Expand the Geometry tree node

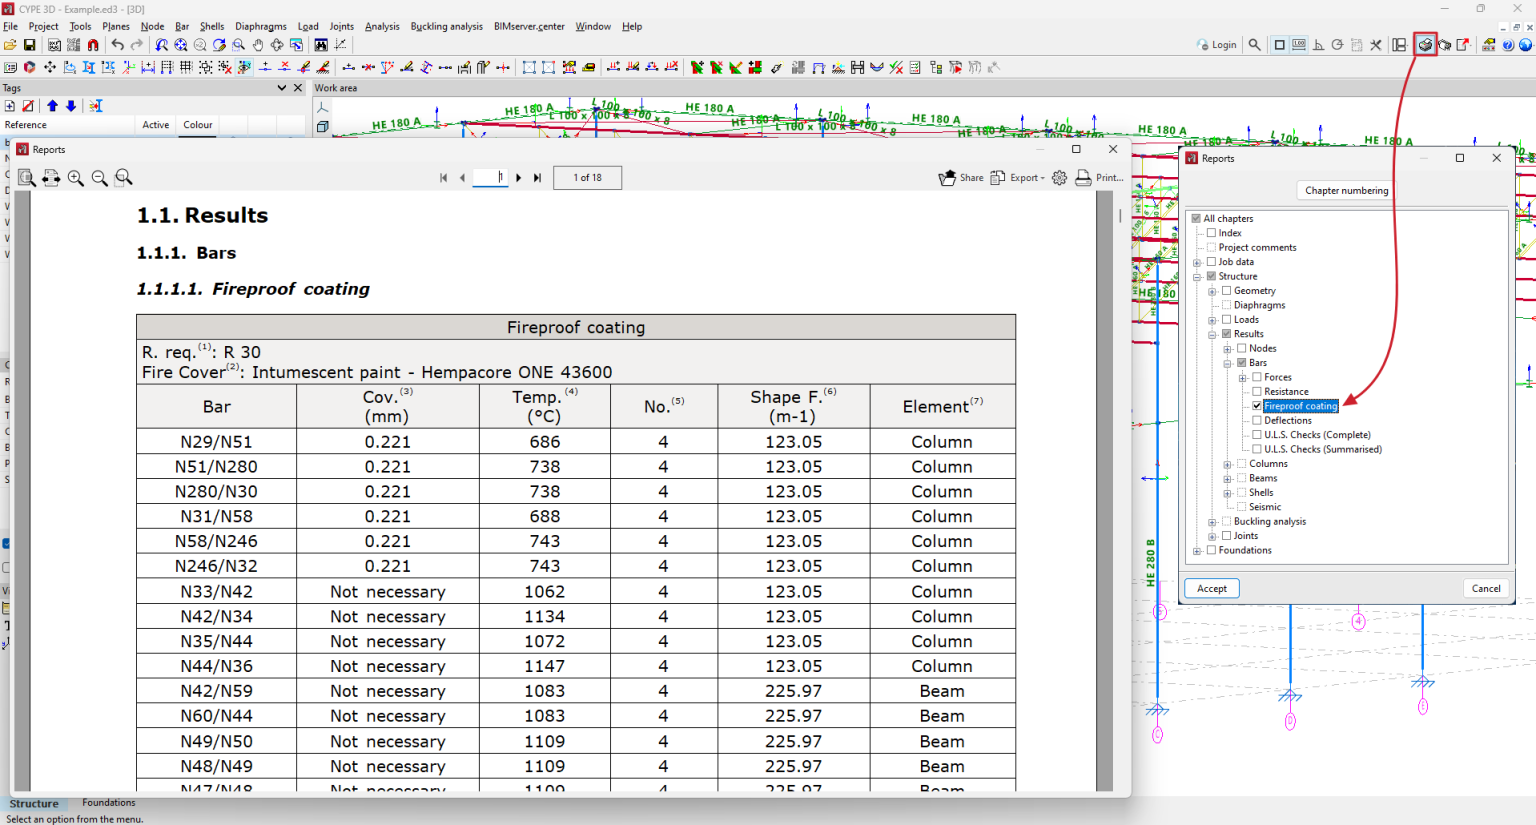click(x=1212, y=291)
